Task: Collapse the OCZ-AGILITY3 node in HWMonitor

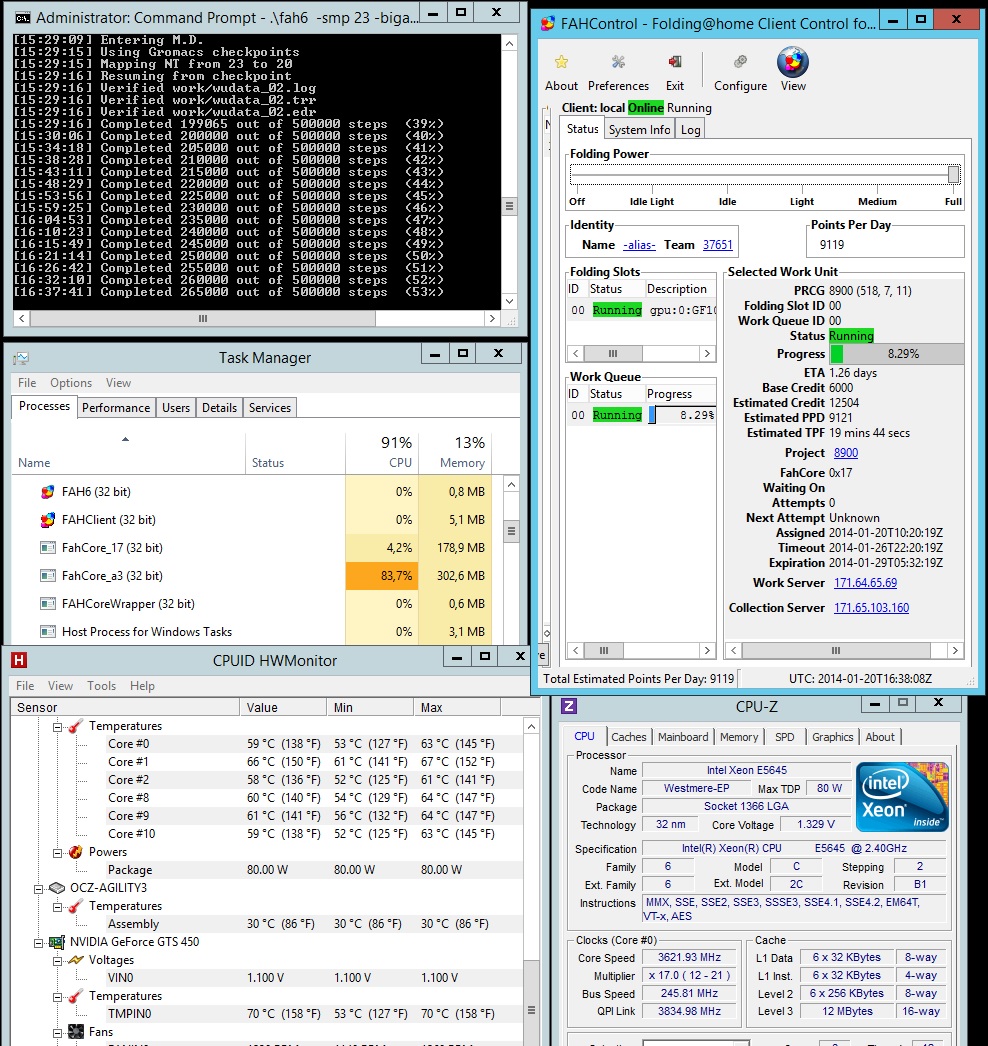Action: click(x=39, y=889)
